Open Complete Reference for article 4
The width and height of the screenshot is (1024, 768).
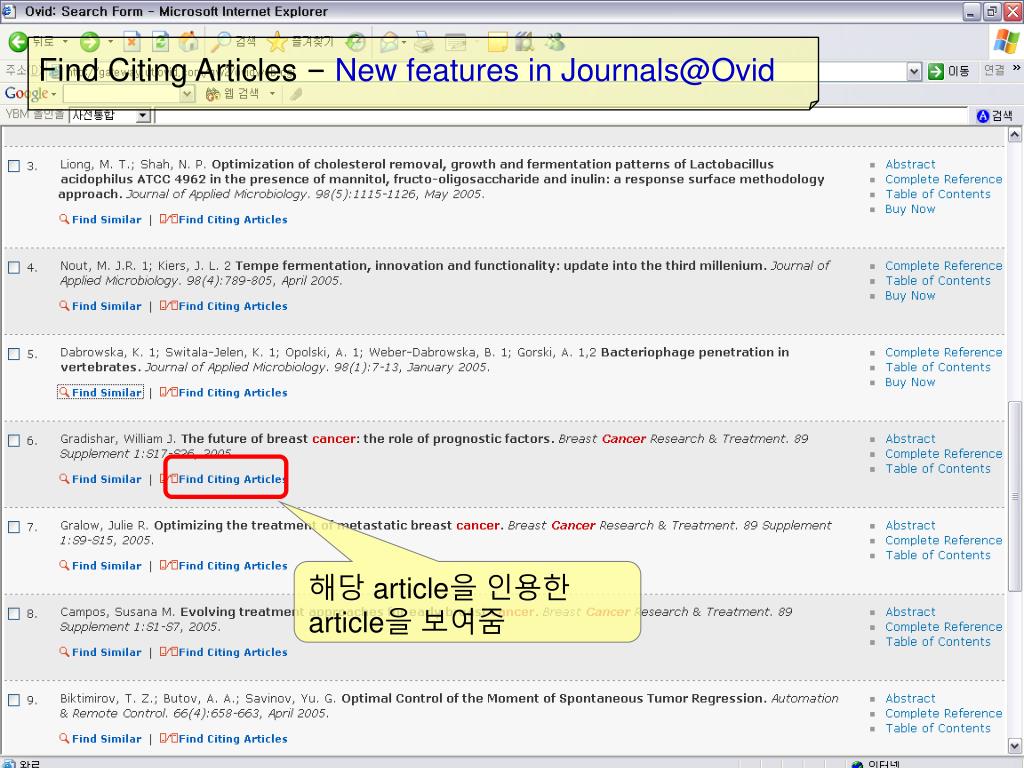tap(943, 266)
